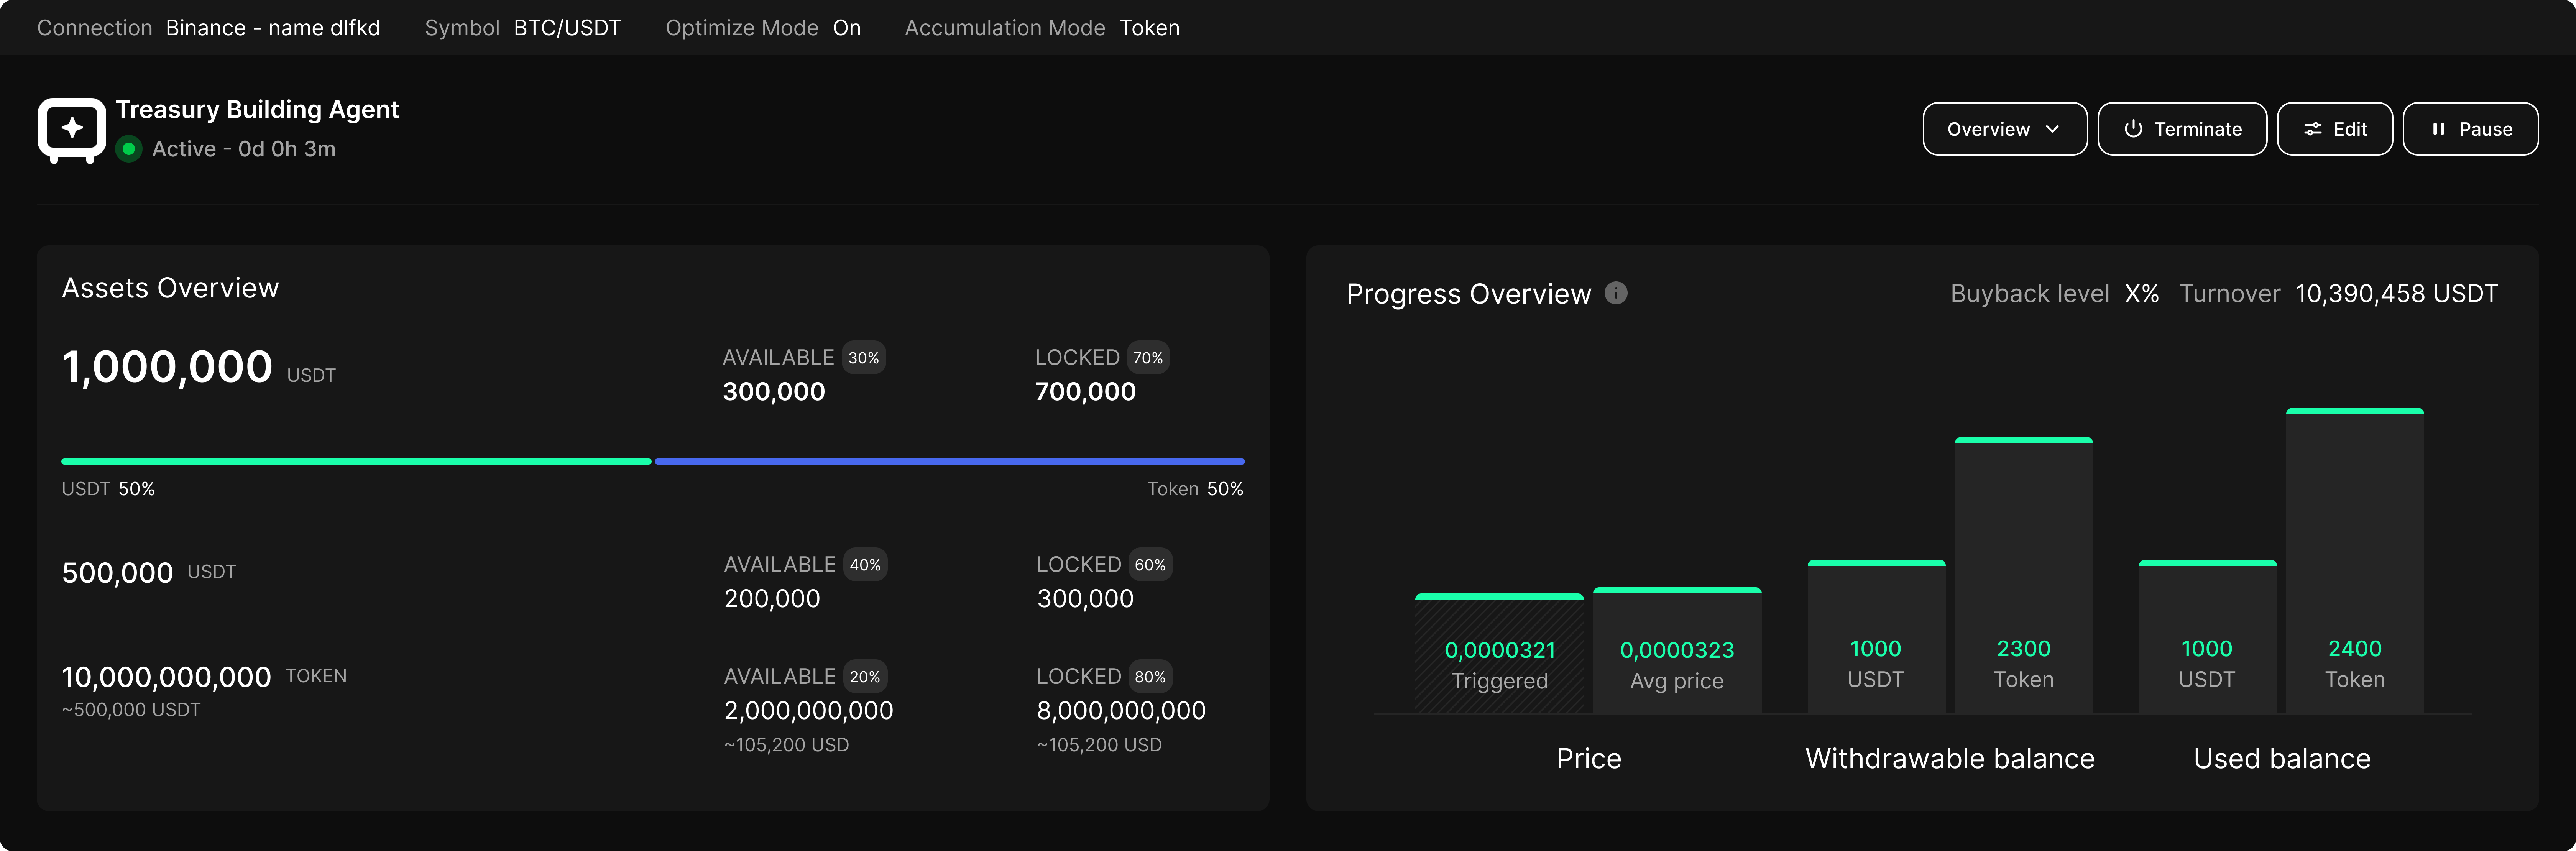This screenshot has width=2576, height=851.
Task: Click the Binance connection name
Action: click(x=273, y=28)
